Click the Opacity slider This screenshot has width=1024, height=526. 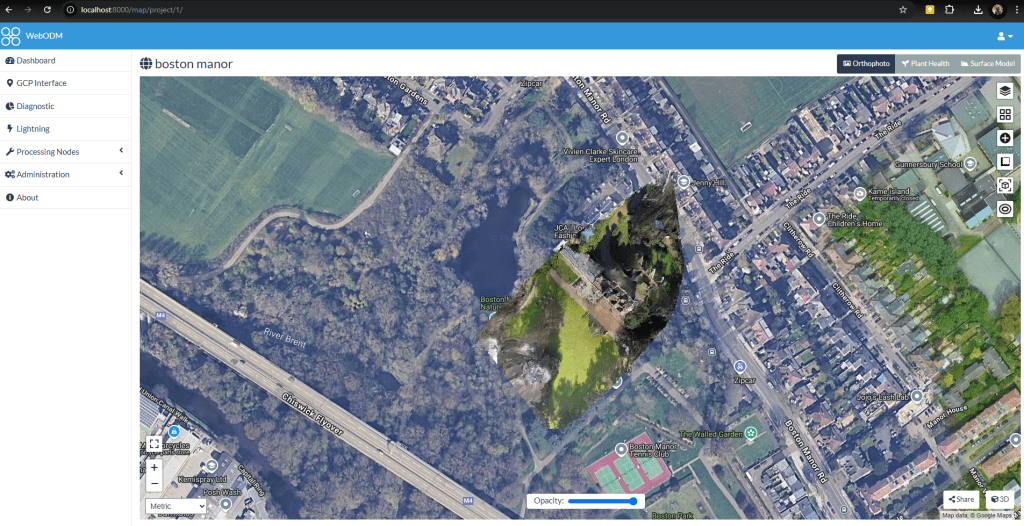click(602, 501)
